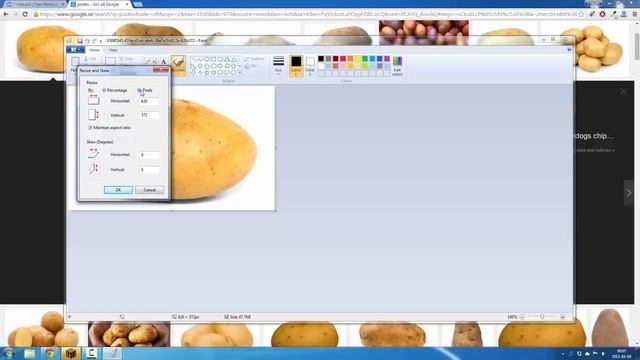Pick the Cloud callout shape
This screenshot has width=640, height=360.
coord(233,73)
